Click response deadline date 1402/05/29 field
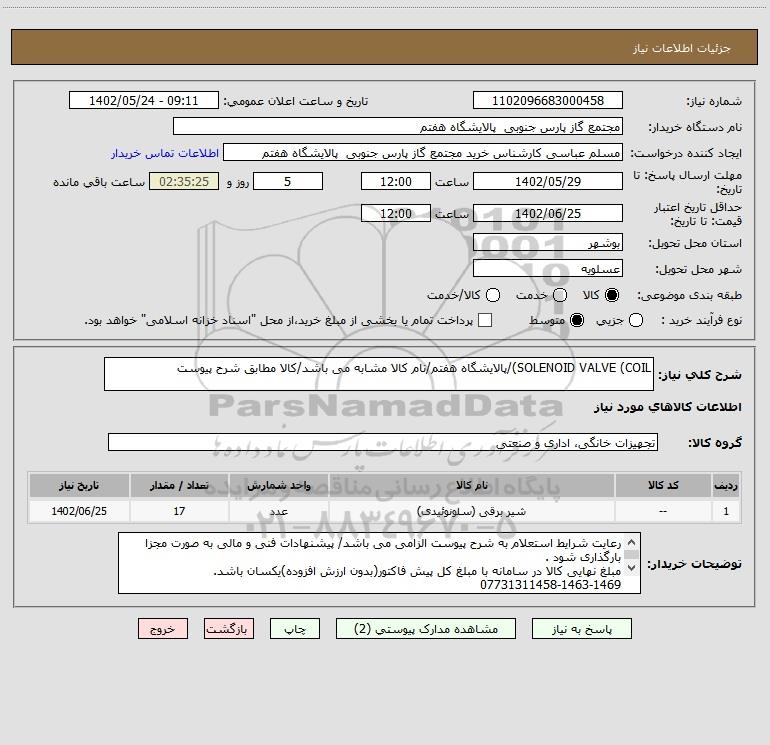The image size is (770, 745). 548,181
